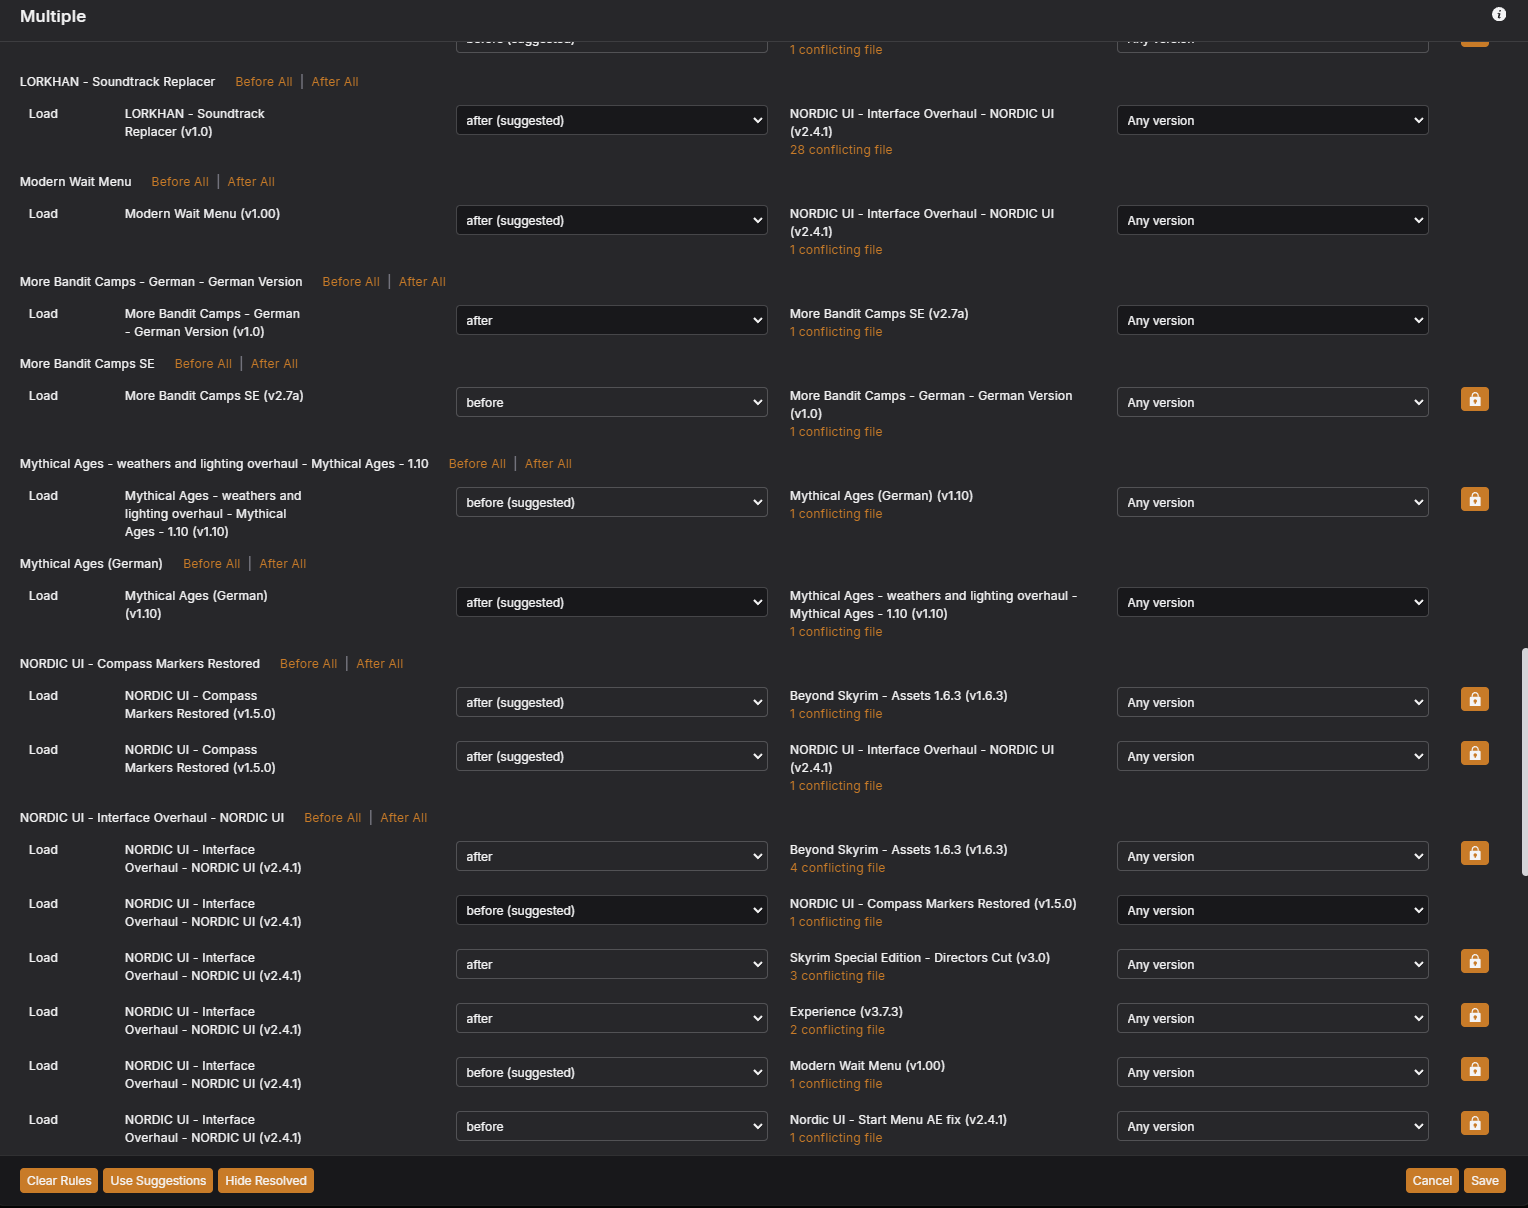
Task: Open 28 conflicting file link
Action: 840,150
